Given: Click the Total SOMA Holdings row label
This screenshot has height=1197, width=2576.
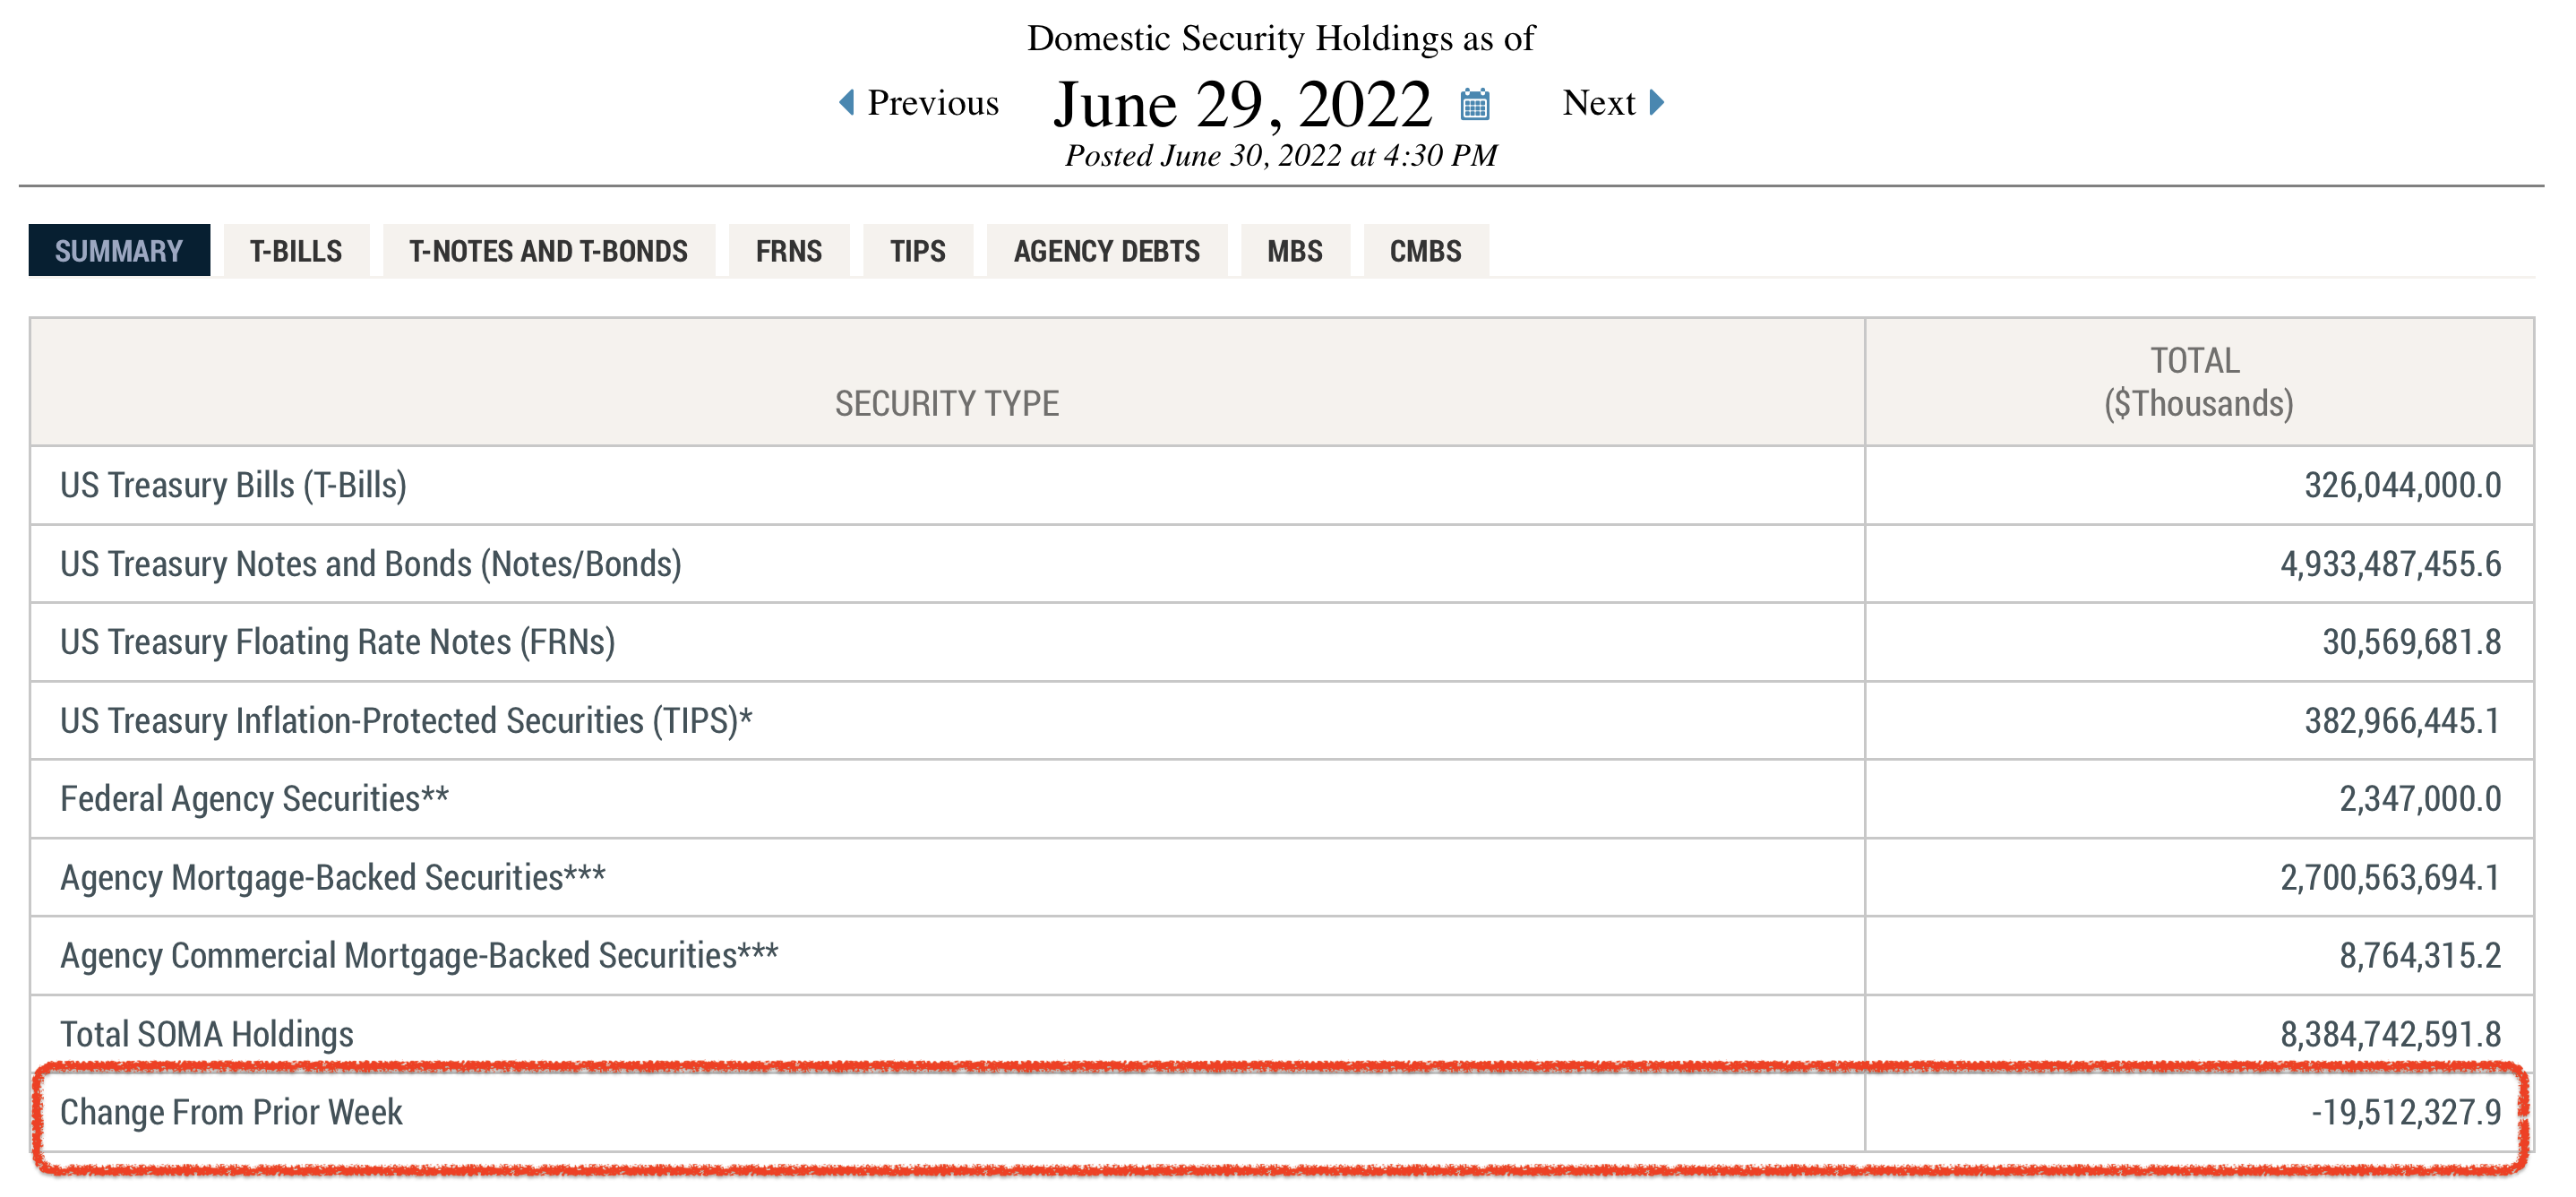Looking at the screenshot, I should 207,1034.
